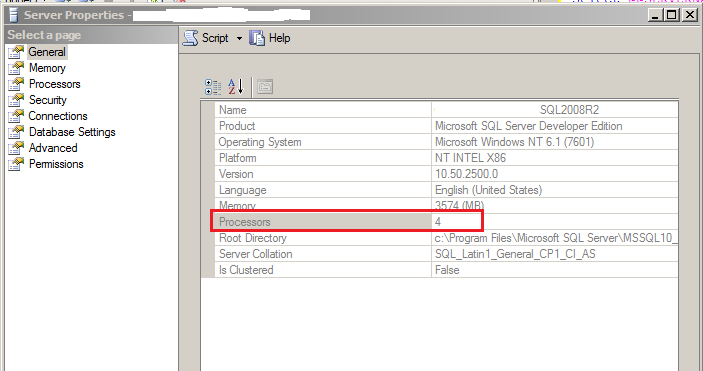Select the Name property row
The height and width of the screenshot is (371, 703).
pyautogui.click(x=447, y=110)
